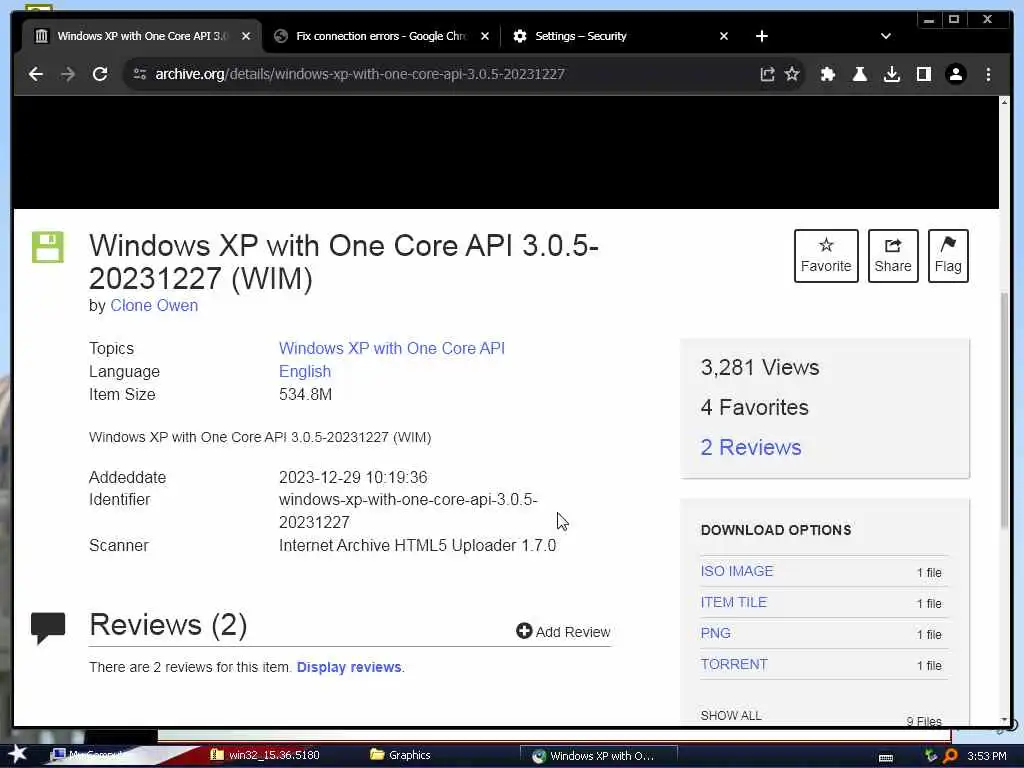
Task: Bookmark this page with the star icon
Action: point(792,74)
